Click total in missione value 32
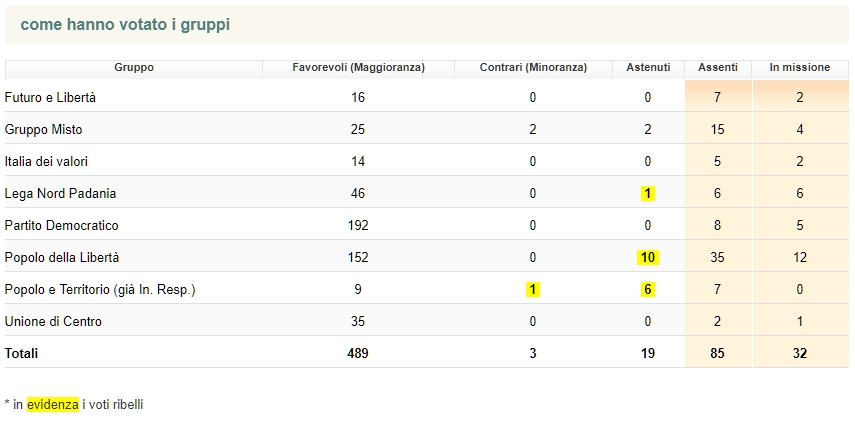This screenshot has height=421, width=855. tap(800, 353)
